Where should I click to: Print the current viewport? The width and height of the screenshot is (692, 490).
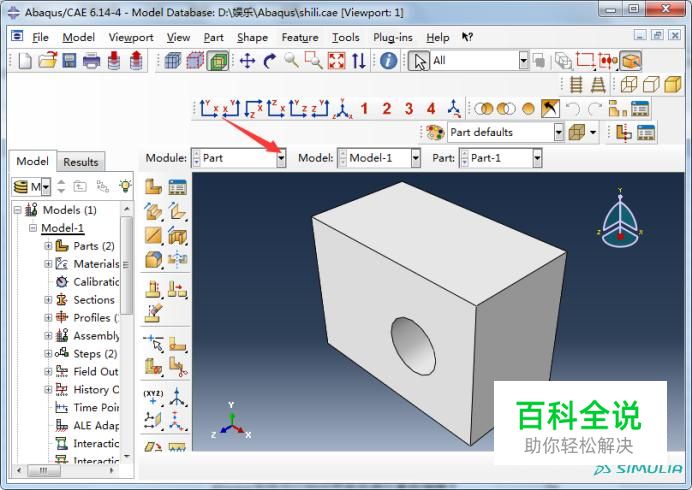91,60
